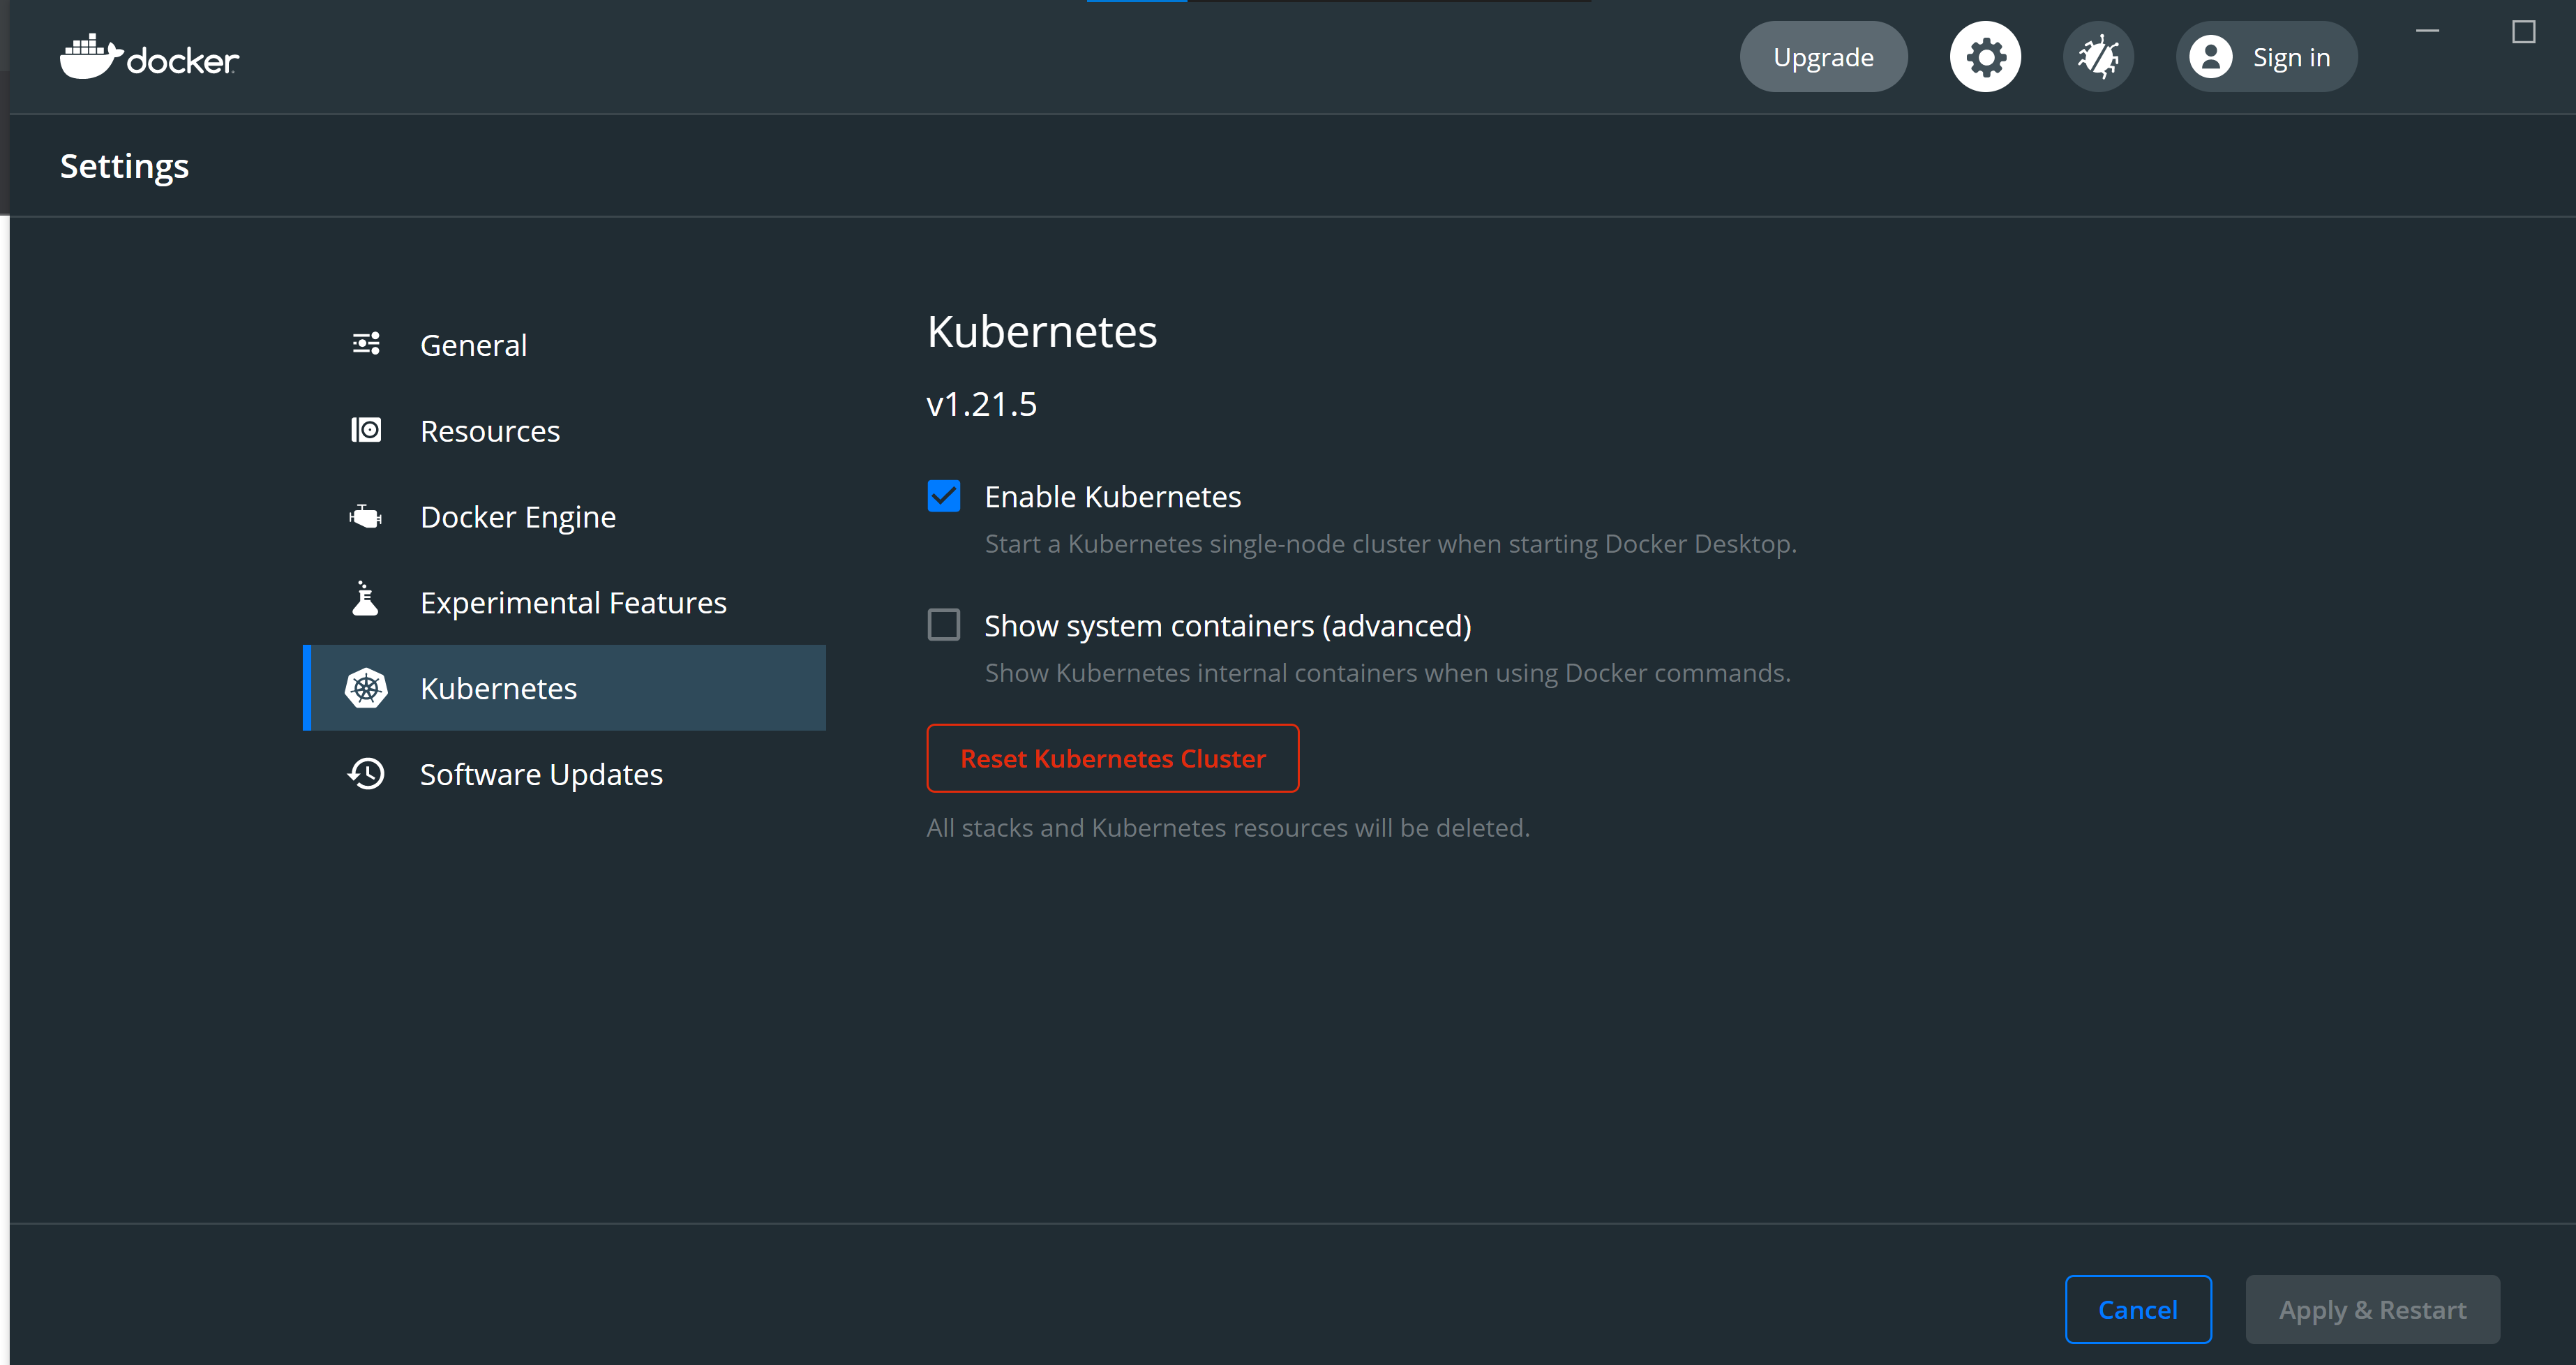The height and width of the screenshot is (1365, 2576).
Task: Click the Apply & Restart button
Action: click(2372, 1309)
